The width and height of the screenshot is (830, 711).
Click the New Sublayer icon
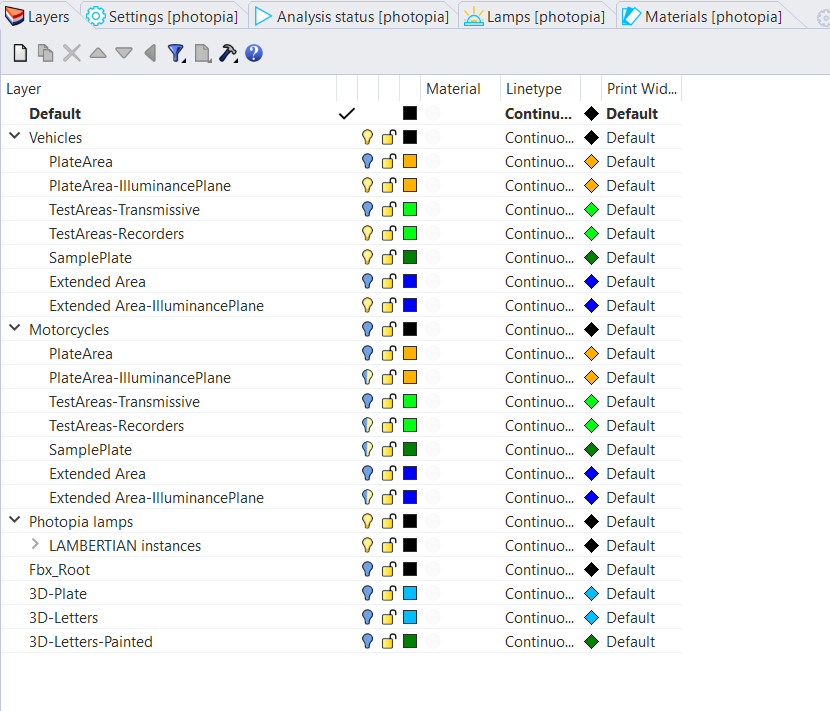(x=46, y=53)
